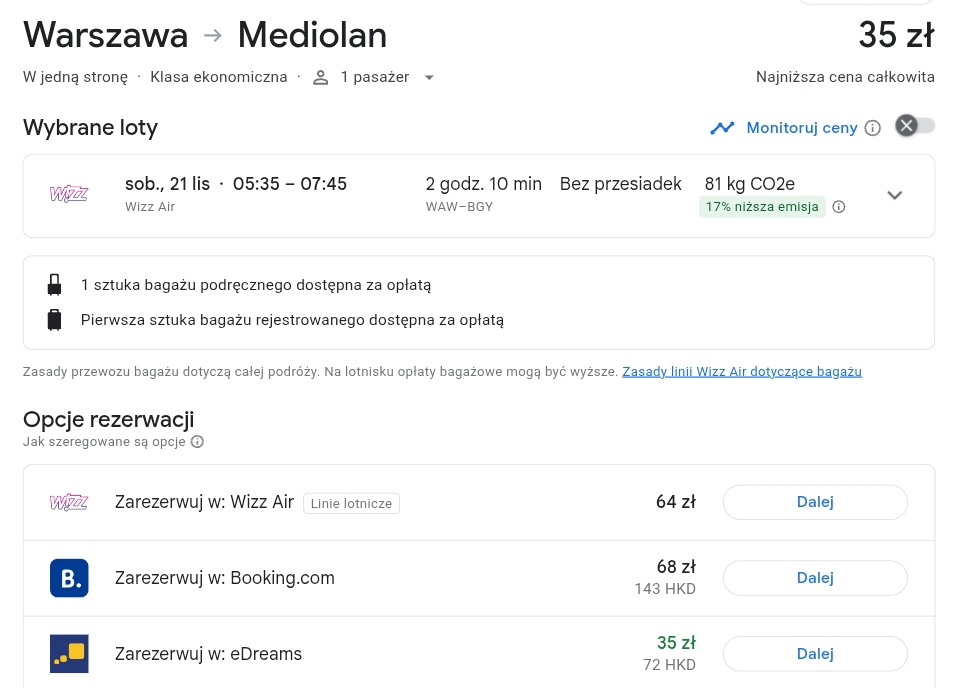Click Dalej for the Wizz Air booking option
The image size is (955, 688).
coord(815,502)
